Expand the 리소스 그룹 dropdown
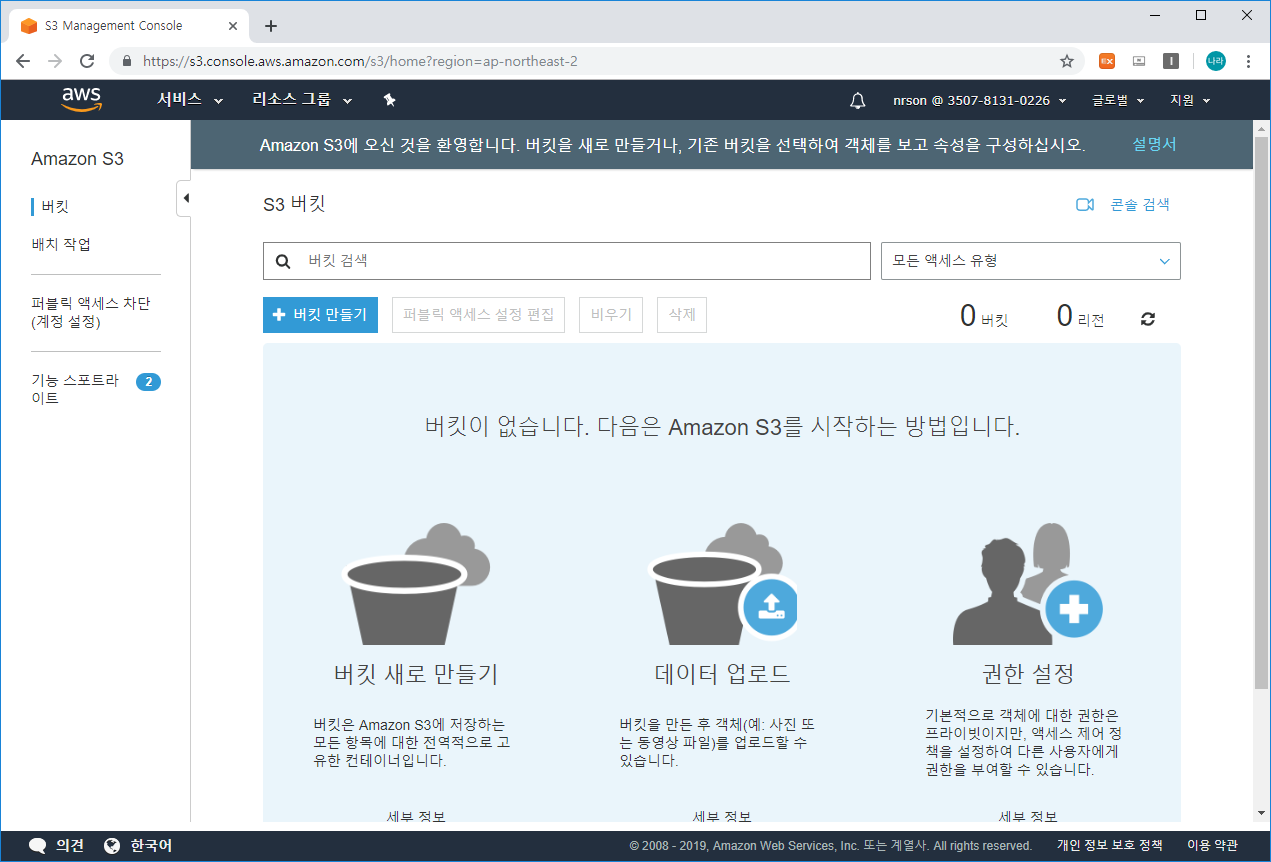Screen dimensions: 1271x862 (x=303, y=100)
